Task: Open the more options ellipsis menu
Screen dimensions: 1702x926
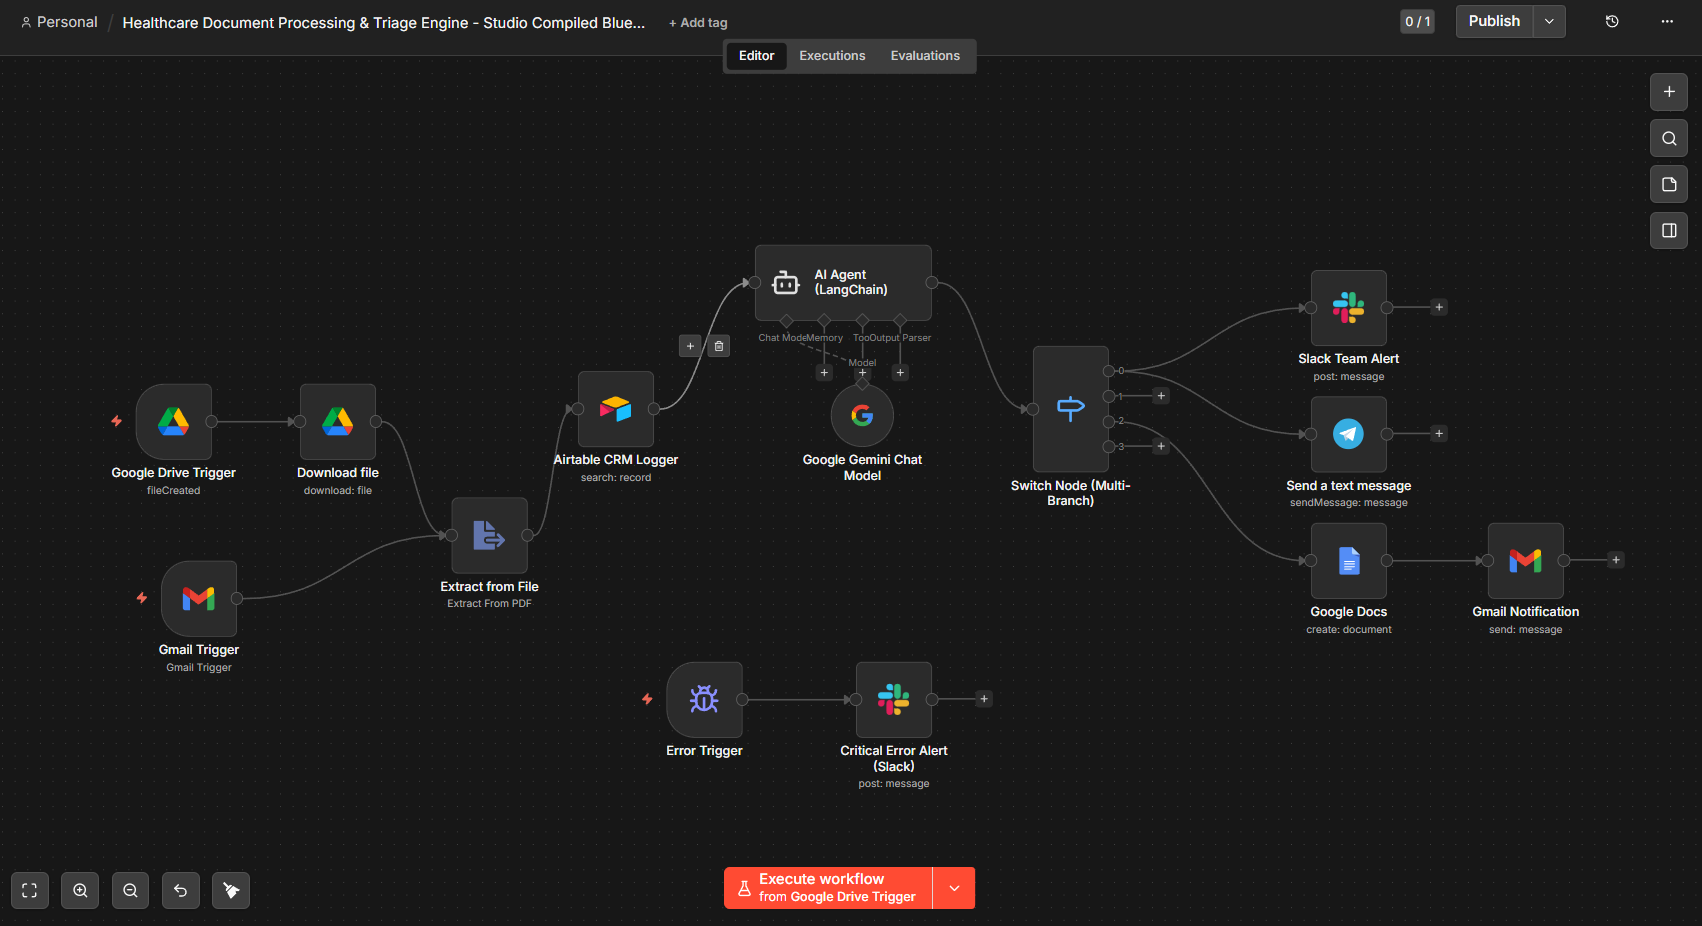Action: pyautogui.click(x=1667, y=21)
